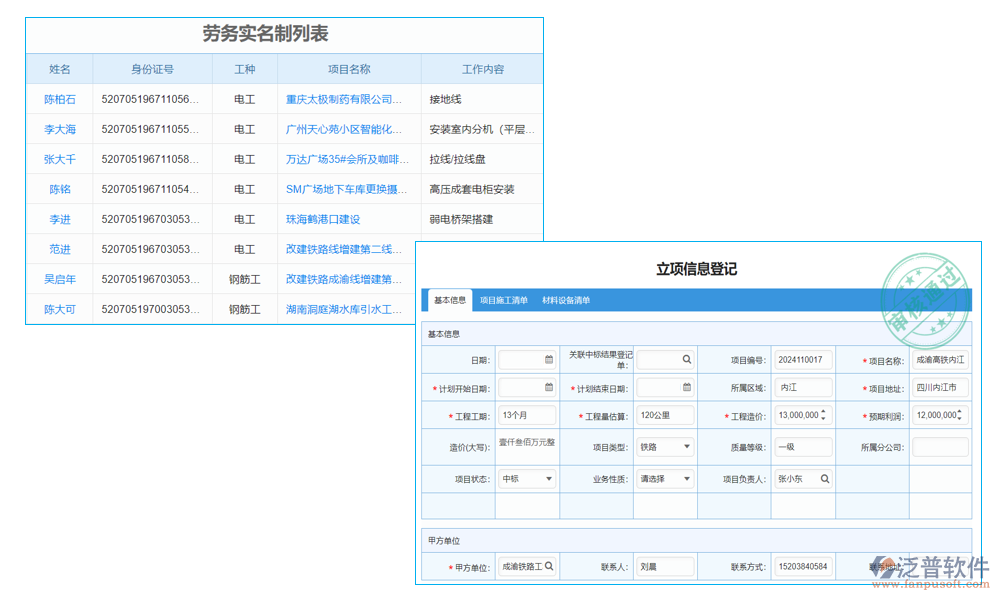
Task: Click the 身份证号 column header
Action: [152, 68]
